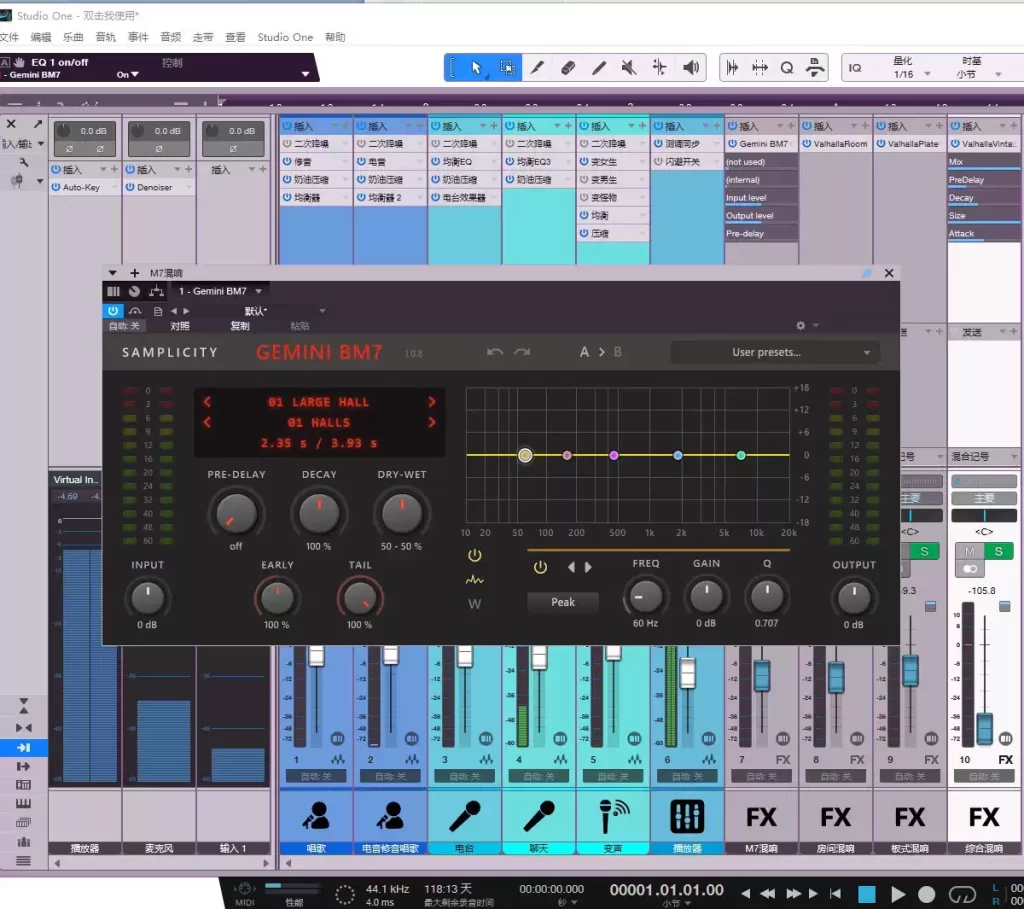Select the listen speaker tool
This screenshot has height=909, width=1024.
pos(690,67)
